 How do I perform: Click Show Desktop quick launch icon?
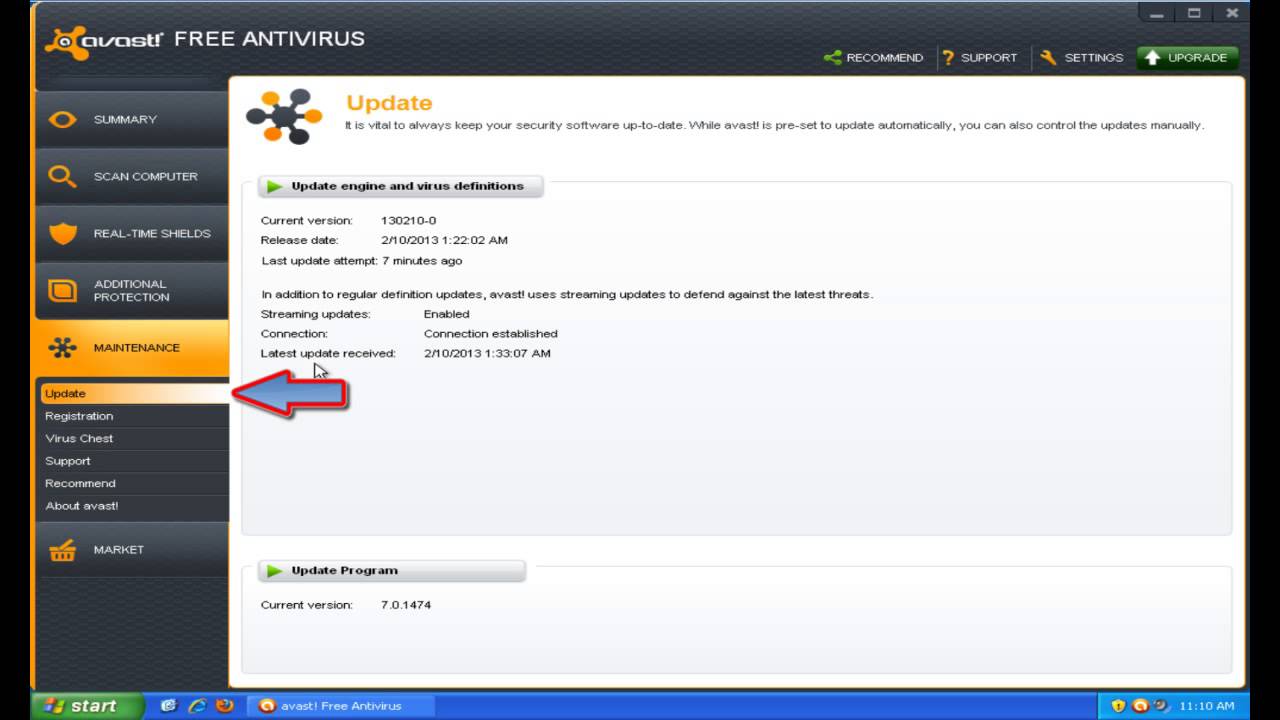click(x=168, y=705)
